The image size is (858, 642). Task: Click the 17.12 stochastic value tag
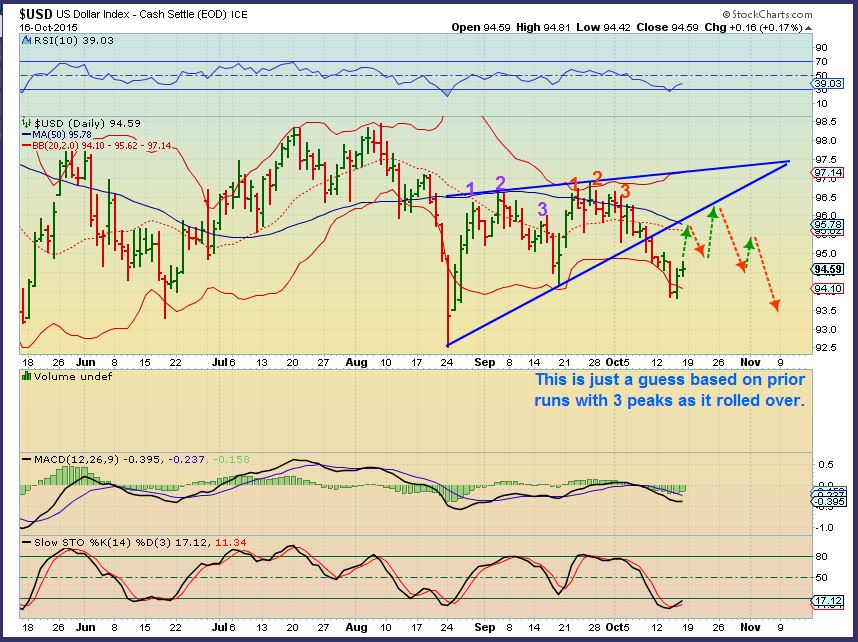pos(828,601)
